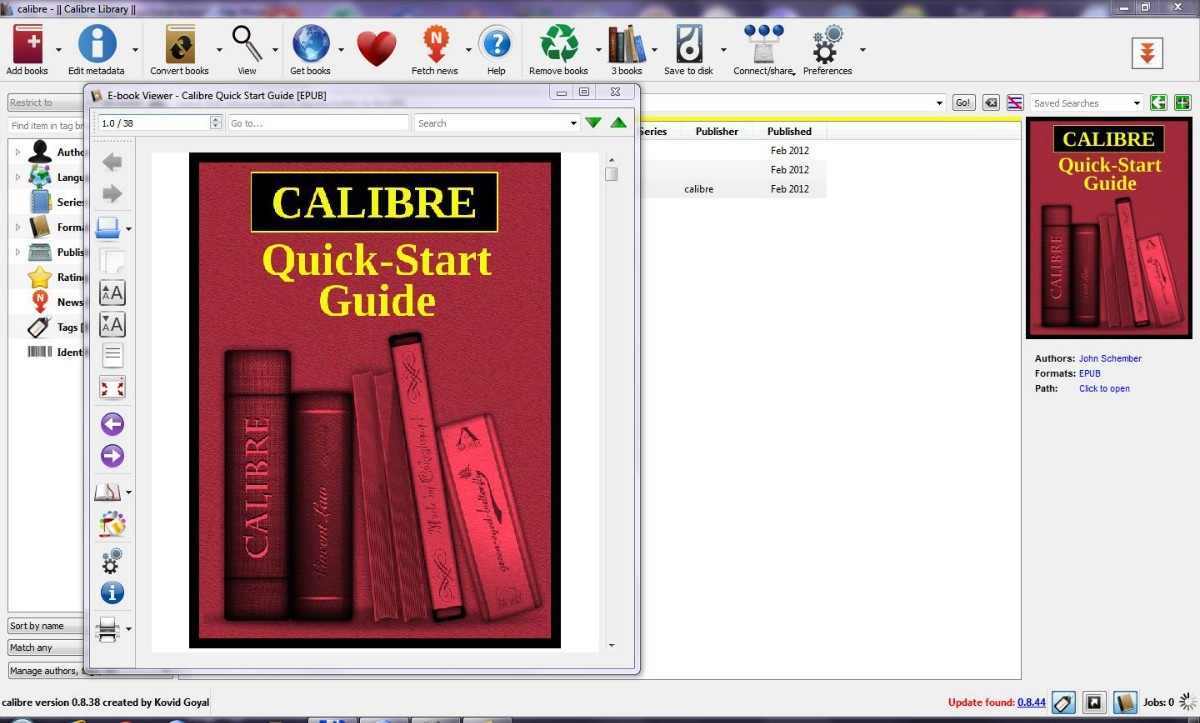Open viewer preferences gear icon
The width and height of the screenshot is (1200, 723).
click(x=112, y=560)
